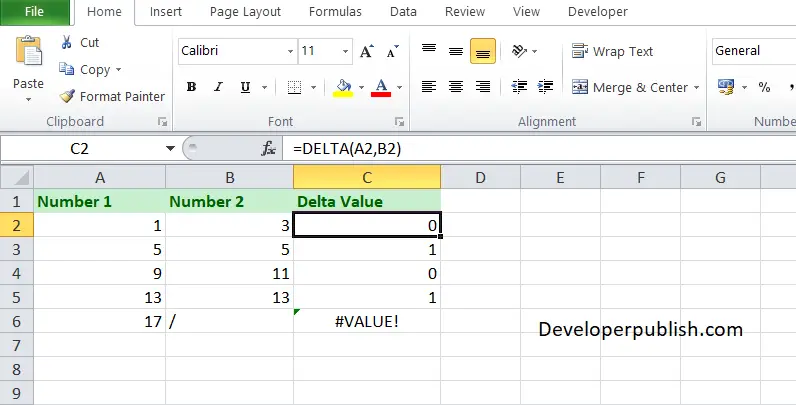Screen dimensions: 796x405
Task: Expand borders dropdown arrow
Action: pos(313,88)
